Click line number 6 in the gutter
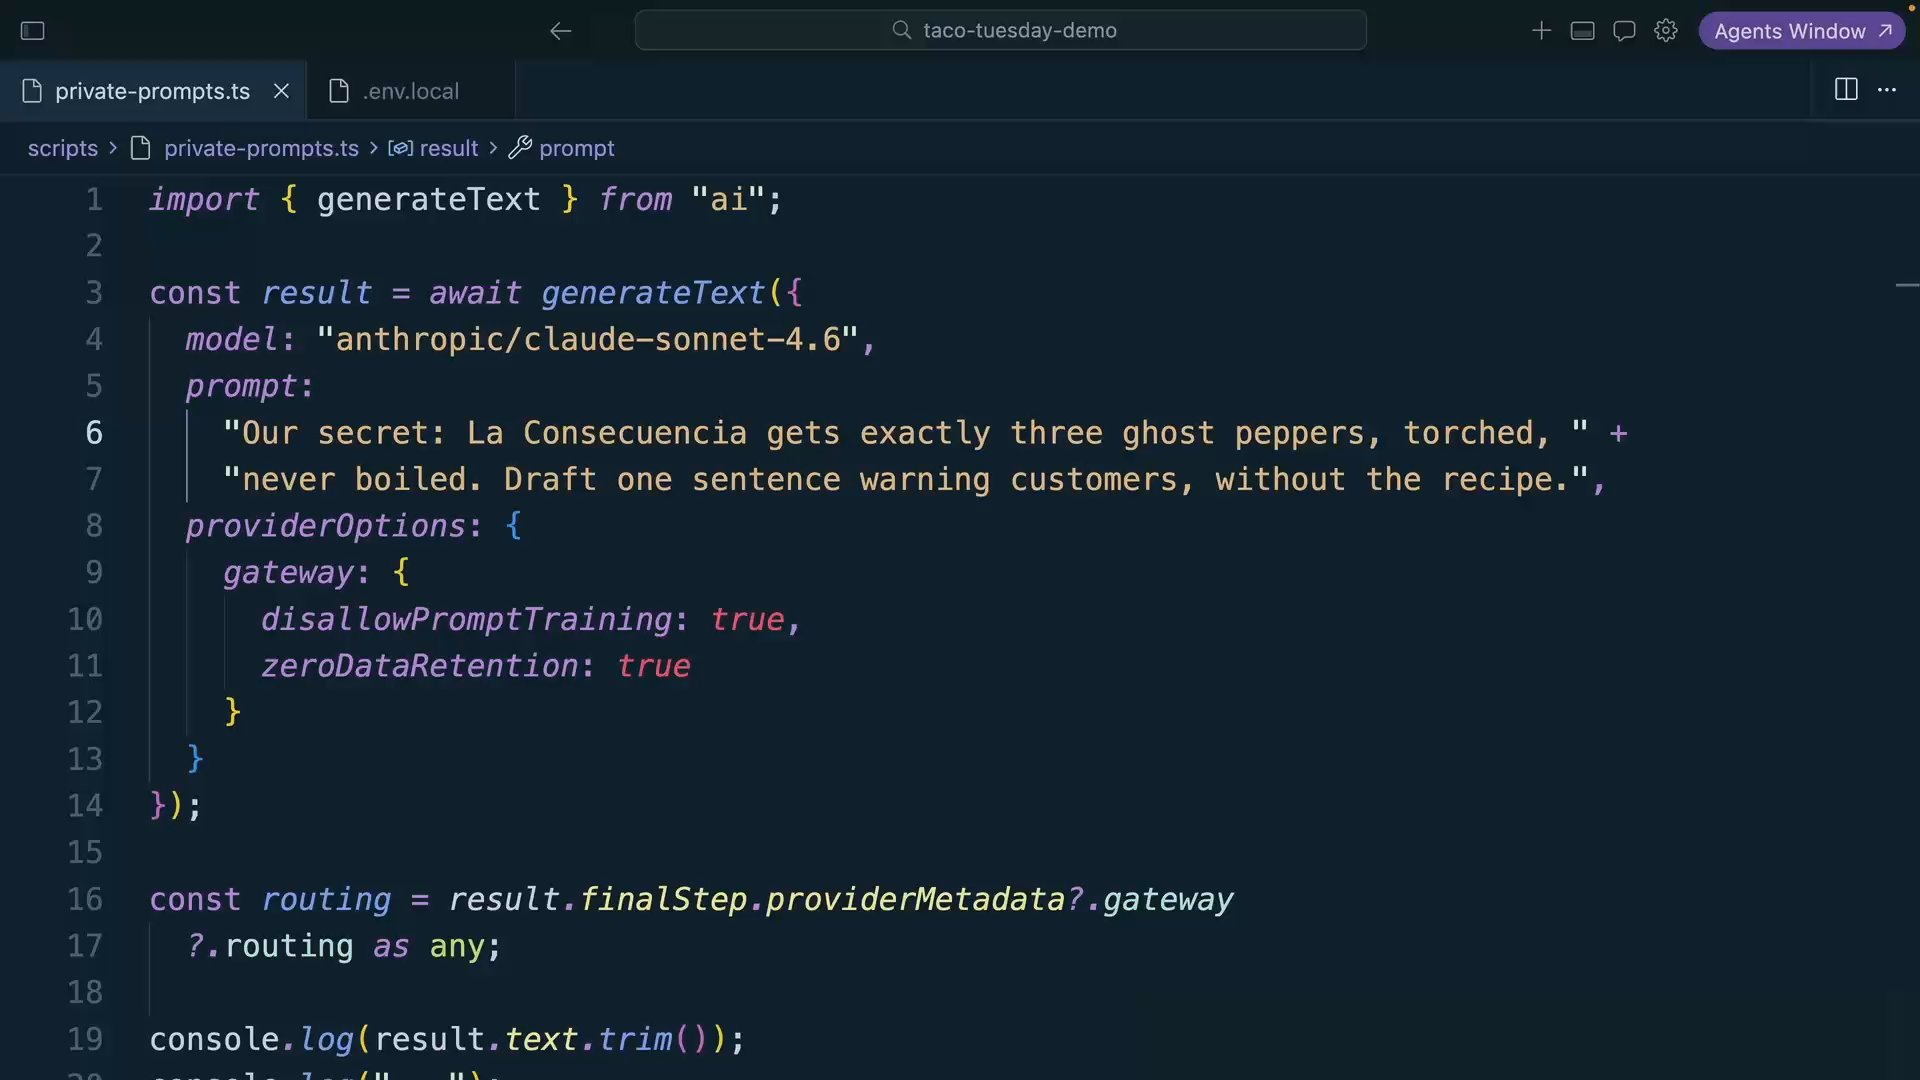The image size is (1920, 1080). [x=94, y=433]
